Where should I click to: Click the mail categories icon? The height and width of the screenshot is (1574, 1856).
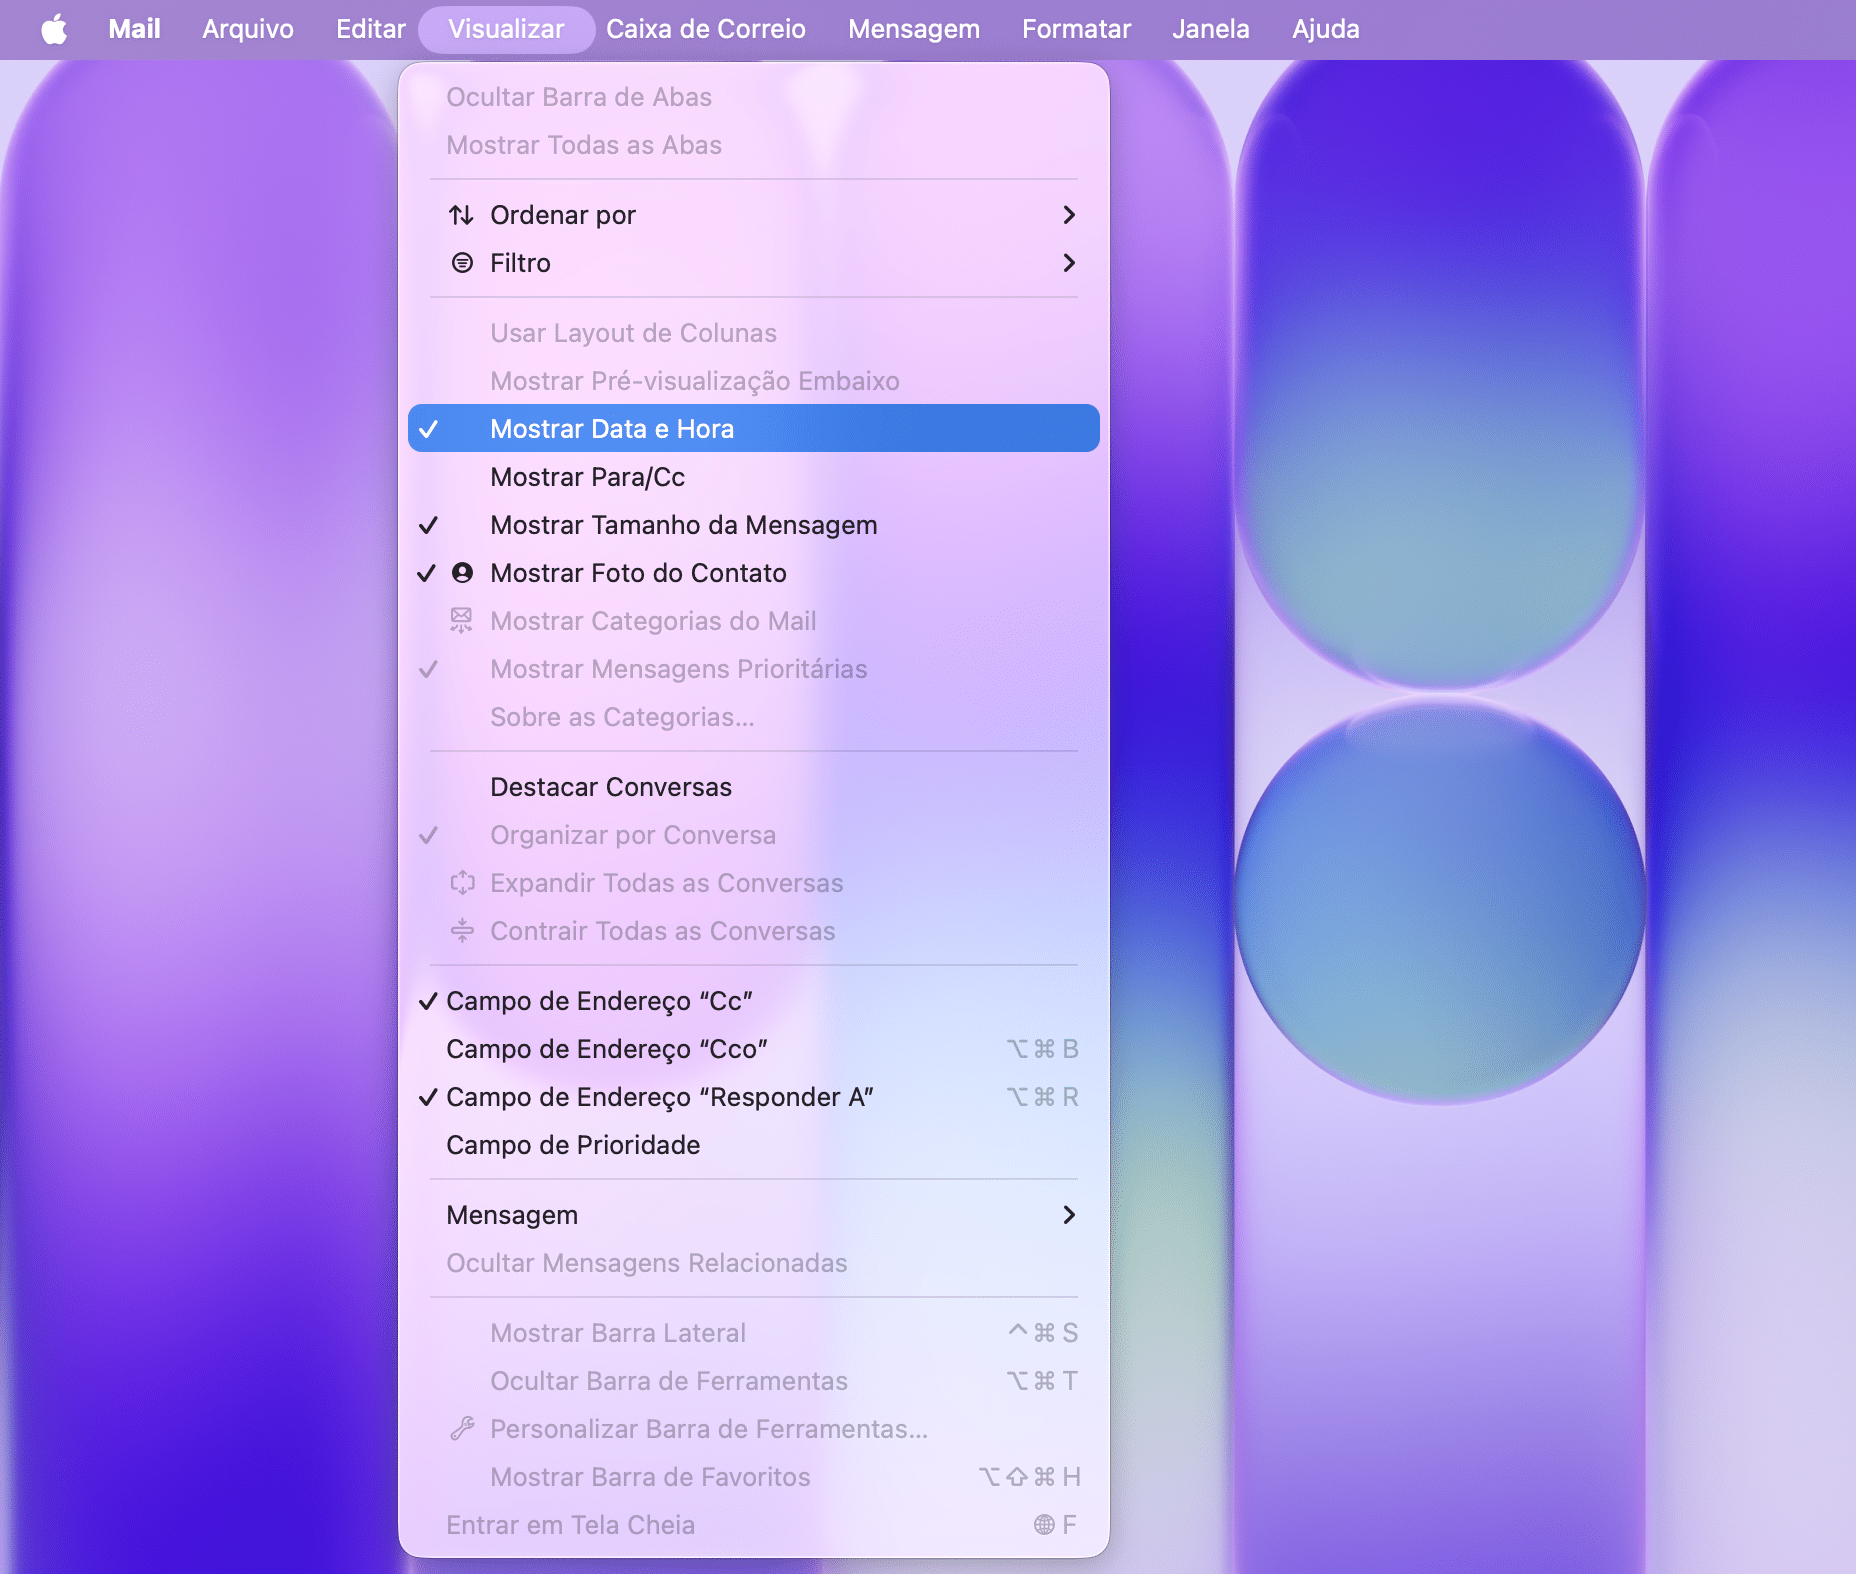coord(461,621)
